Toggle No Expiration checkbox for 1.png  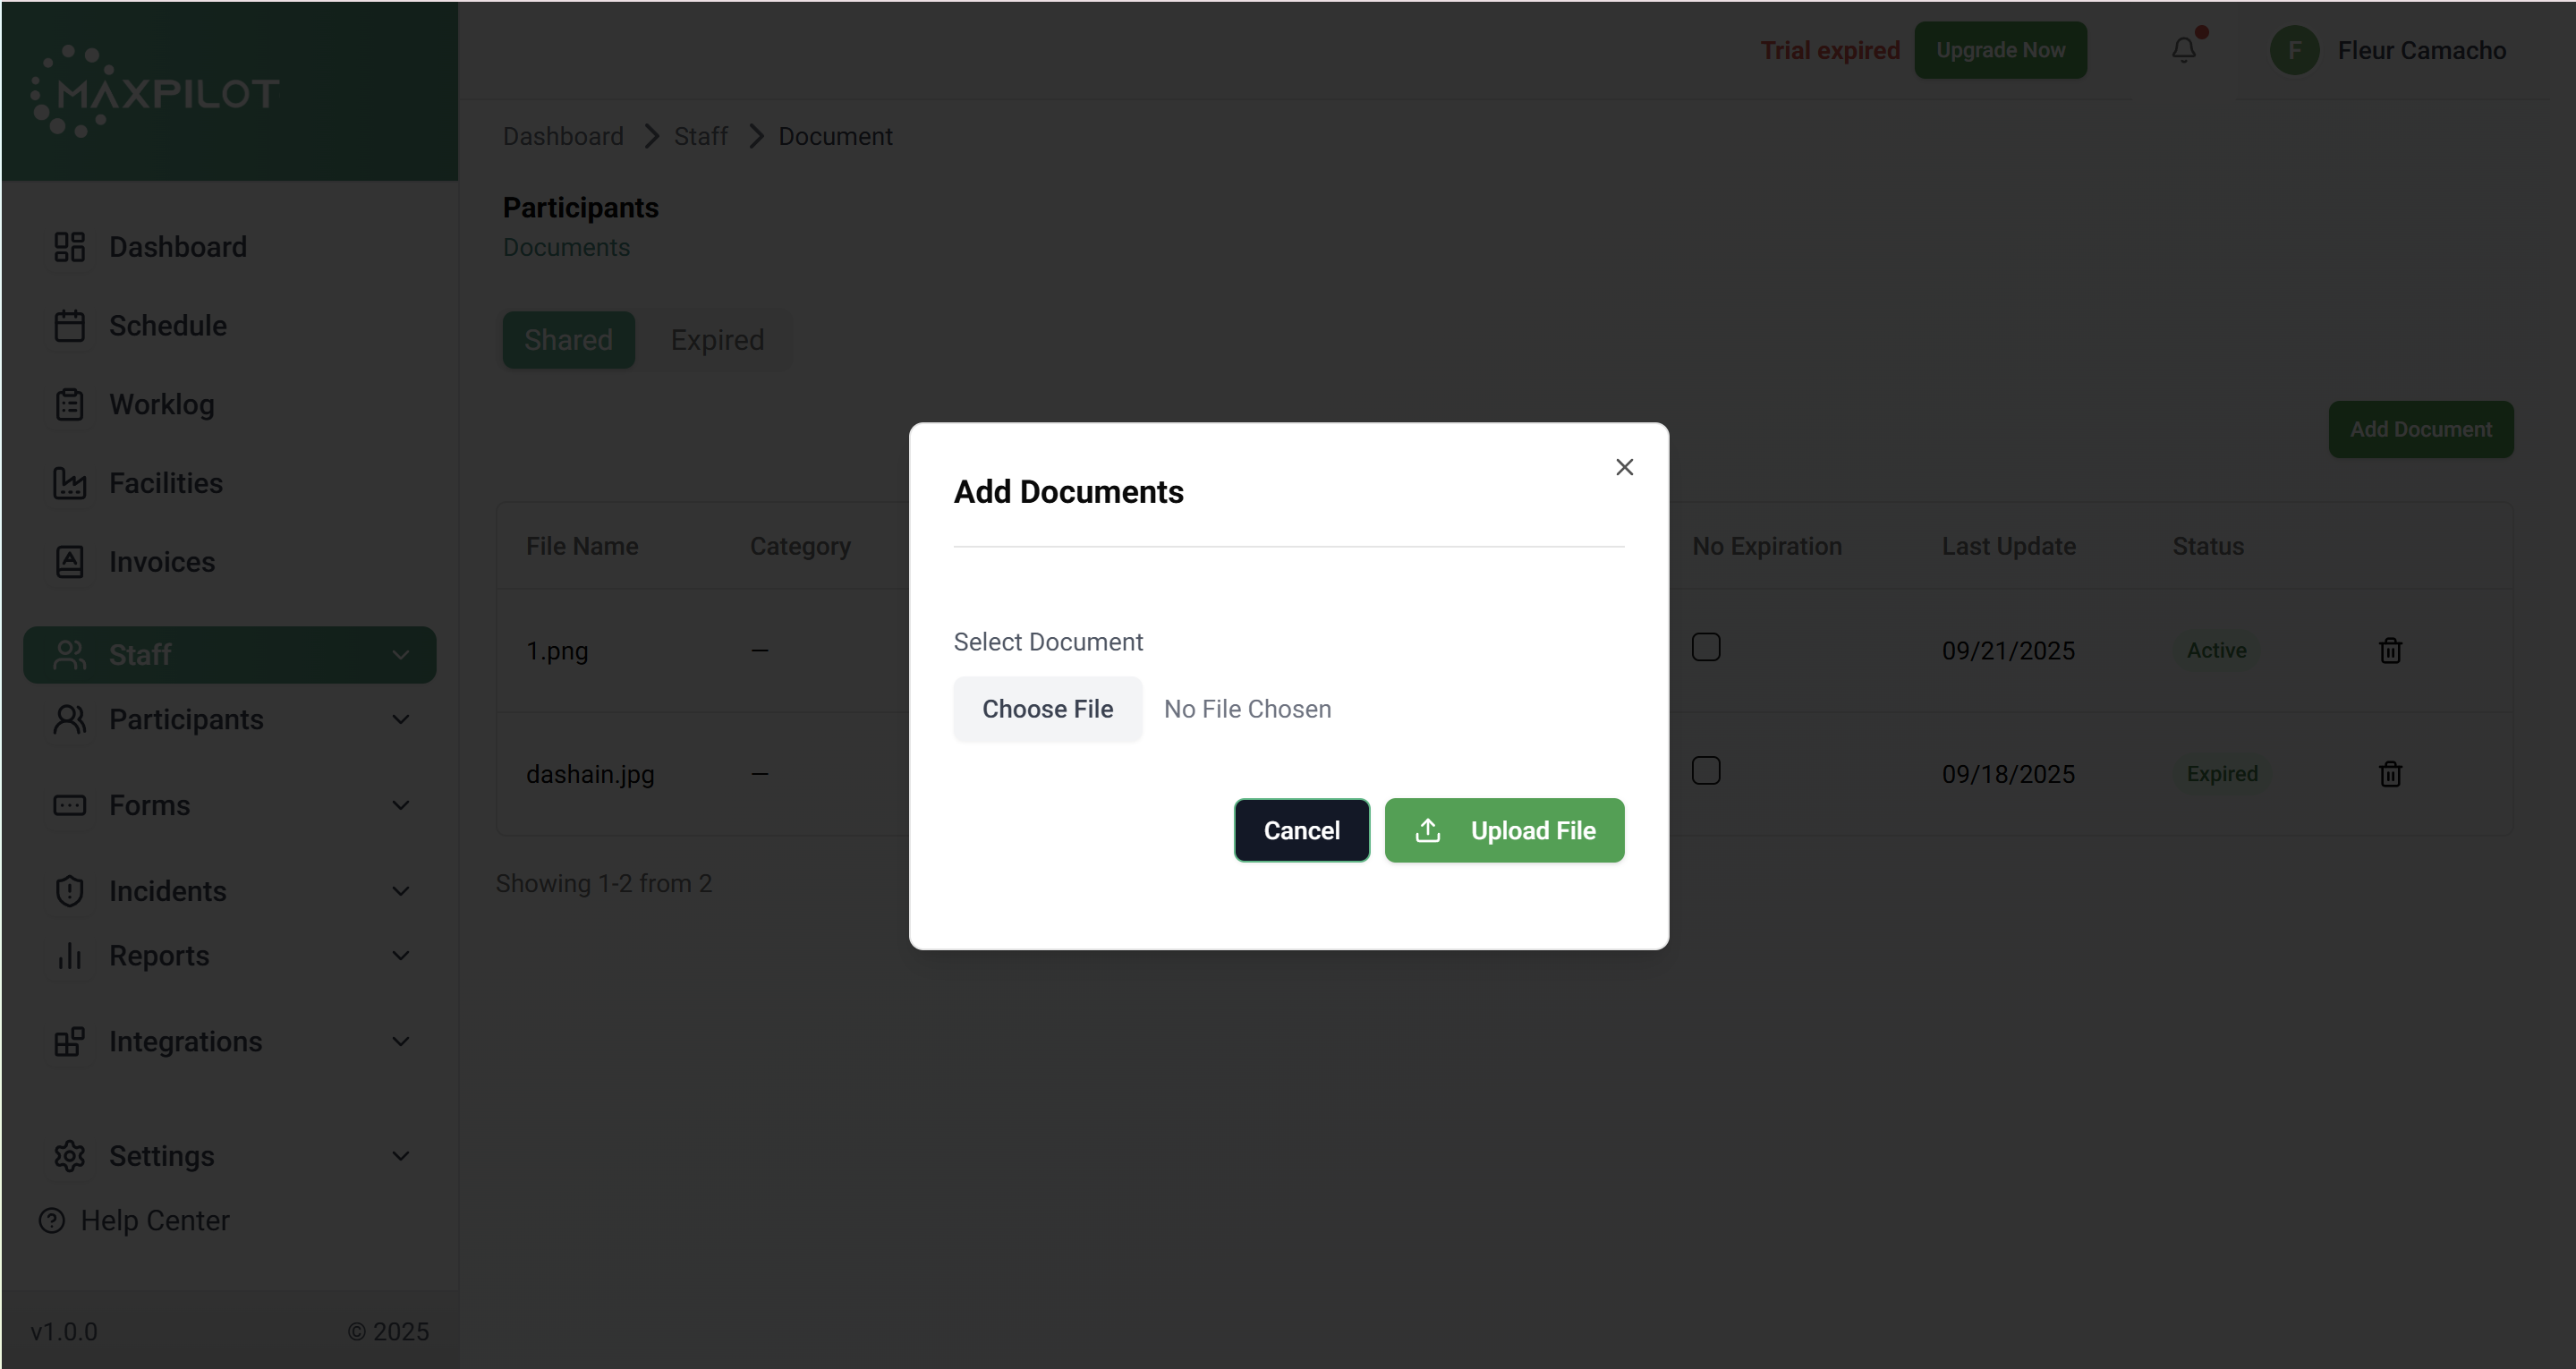coord(1706,647)
